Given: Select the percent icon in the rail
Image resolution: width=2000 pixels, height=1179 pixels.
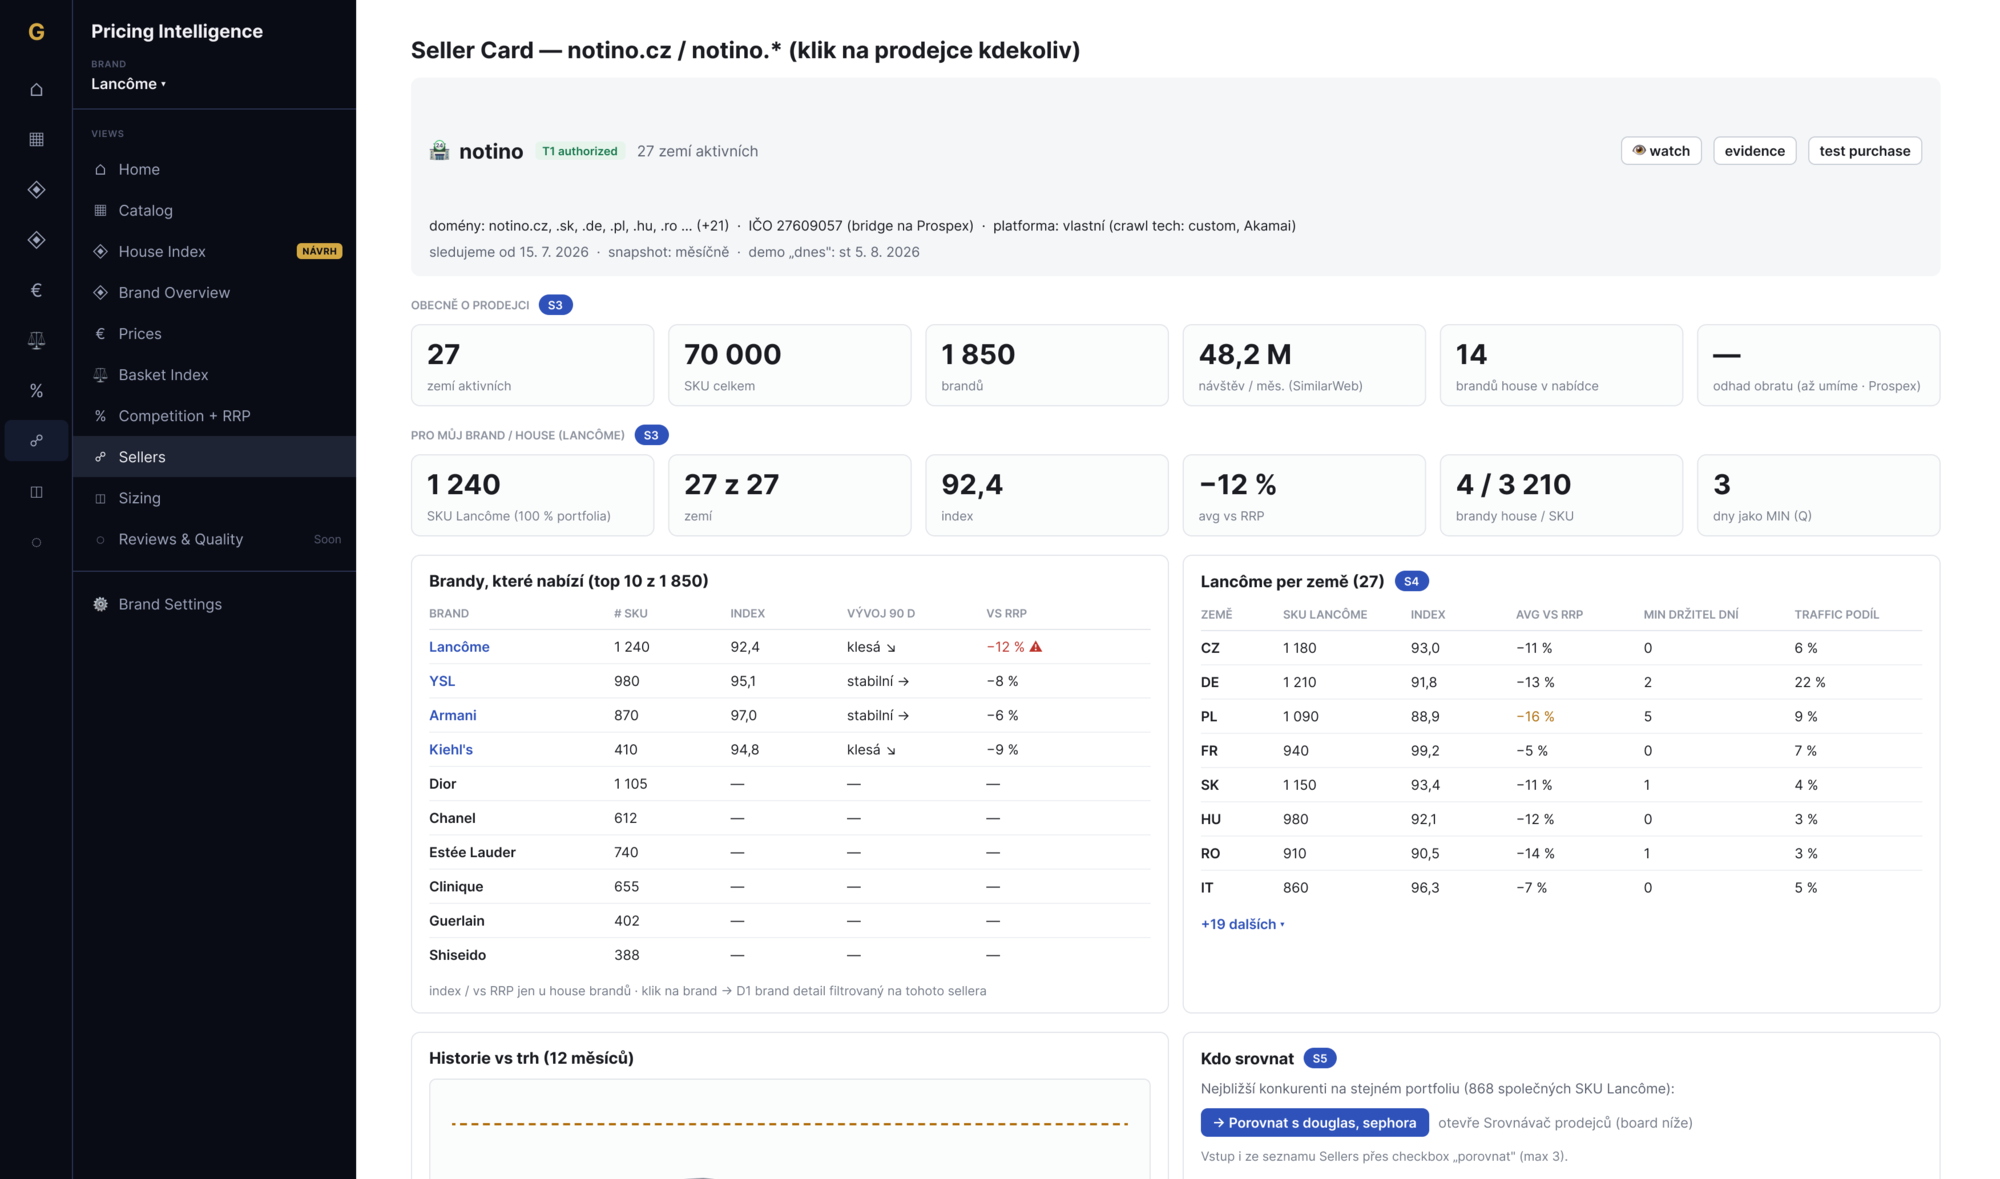Looking at the screenshot, I should tap(36, 391).
